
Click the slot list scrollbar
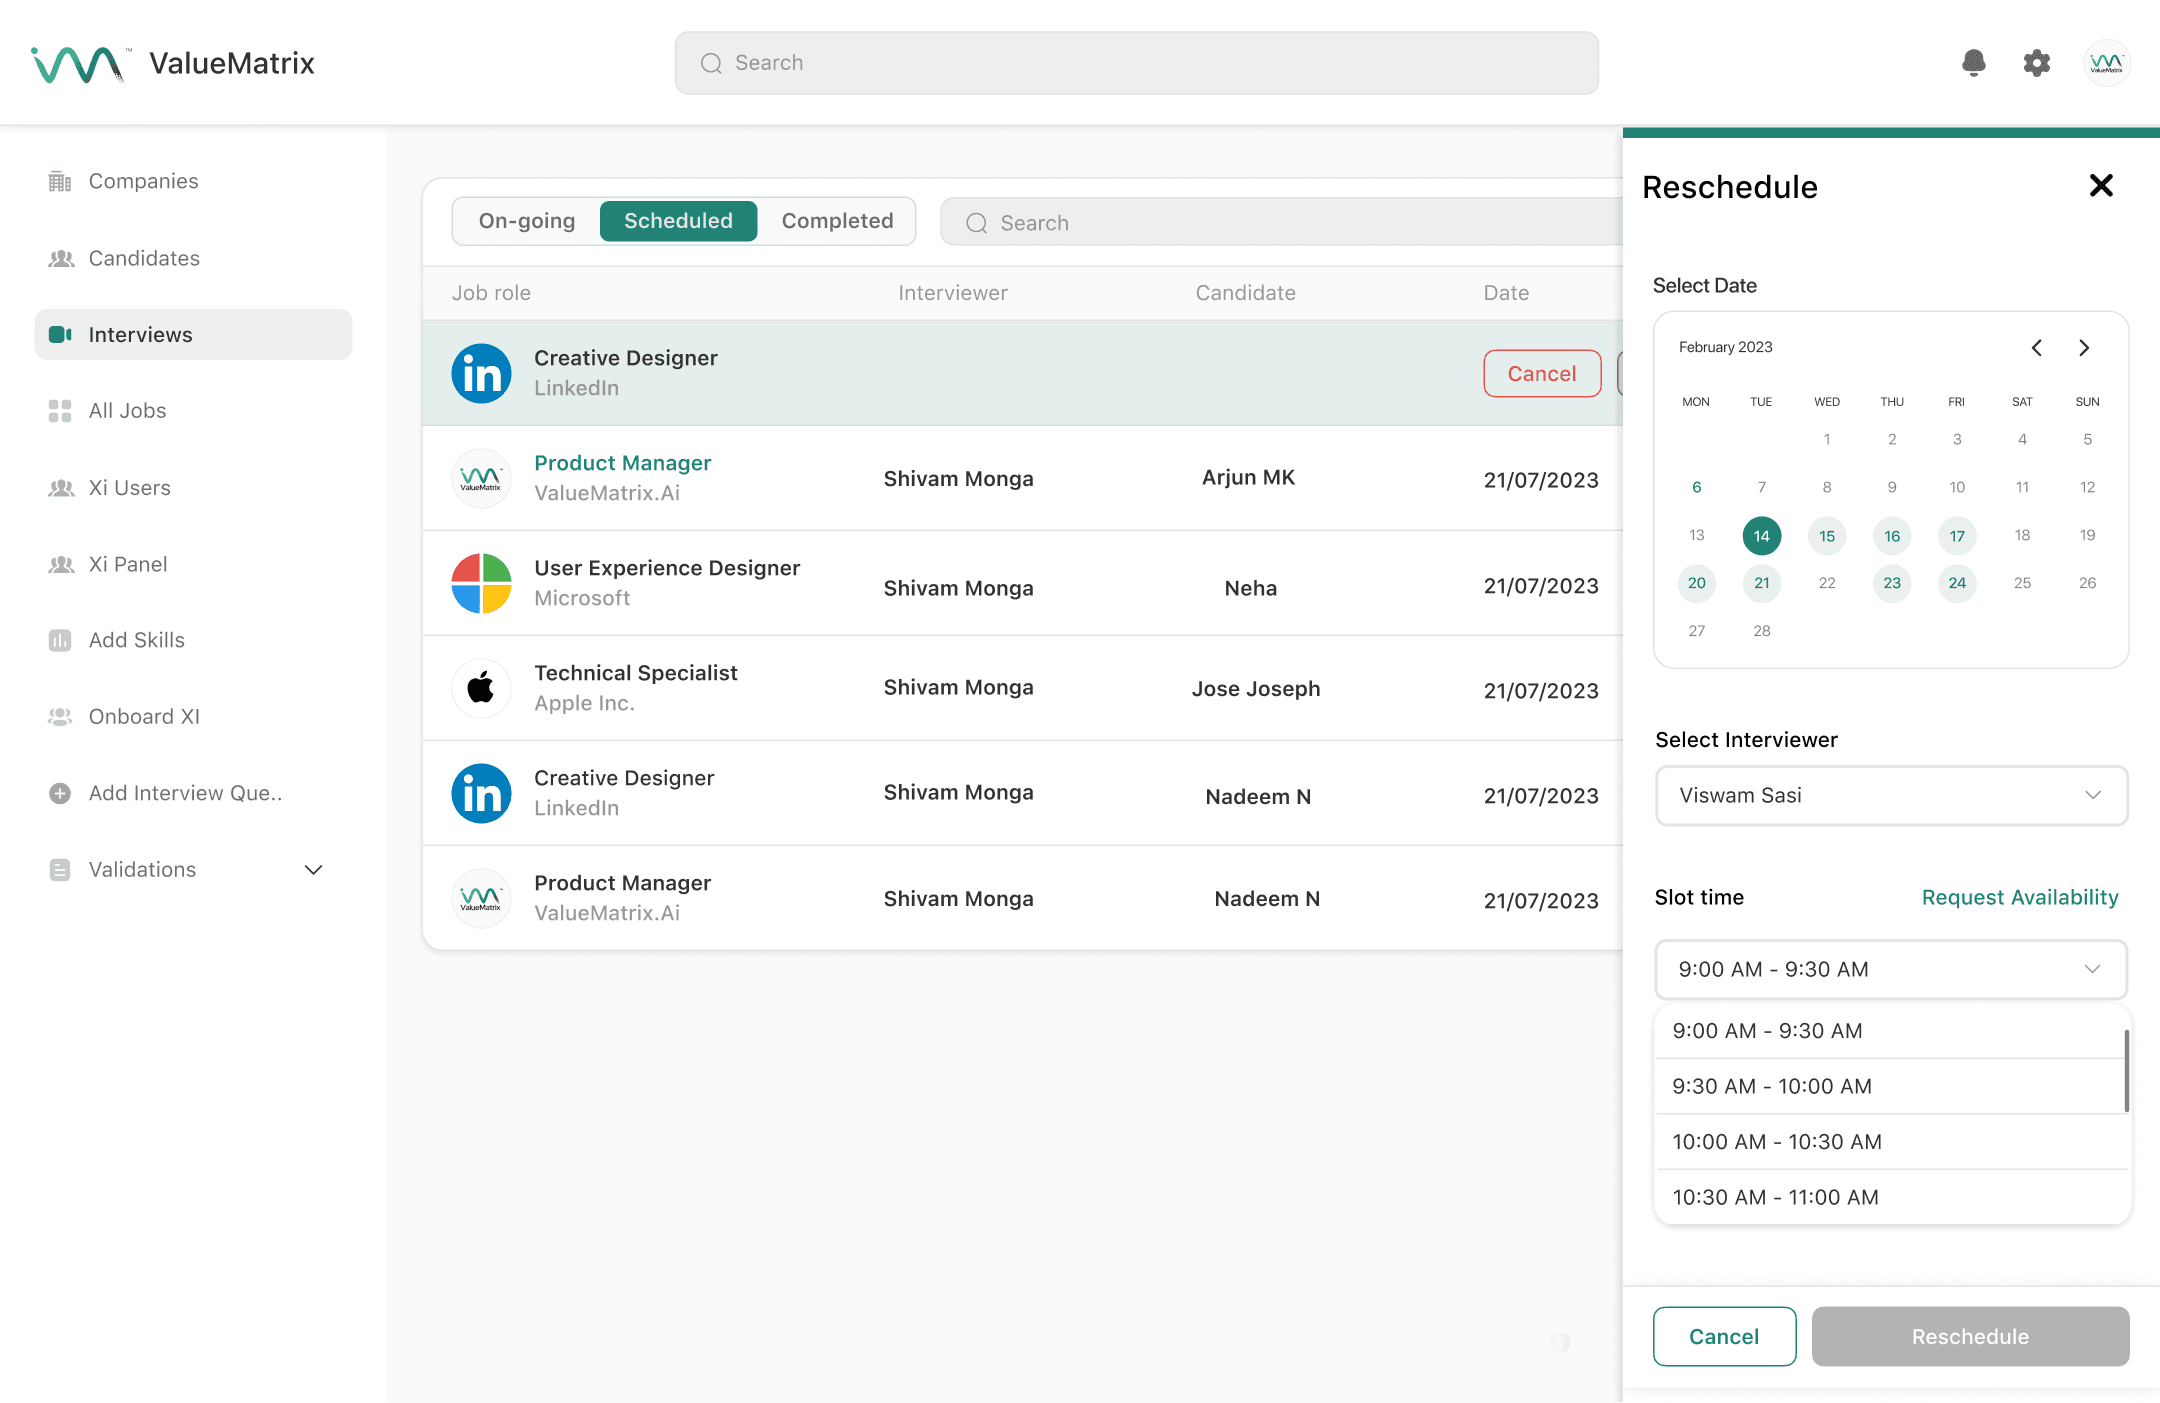(2126, 1070)
